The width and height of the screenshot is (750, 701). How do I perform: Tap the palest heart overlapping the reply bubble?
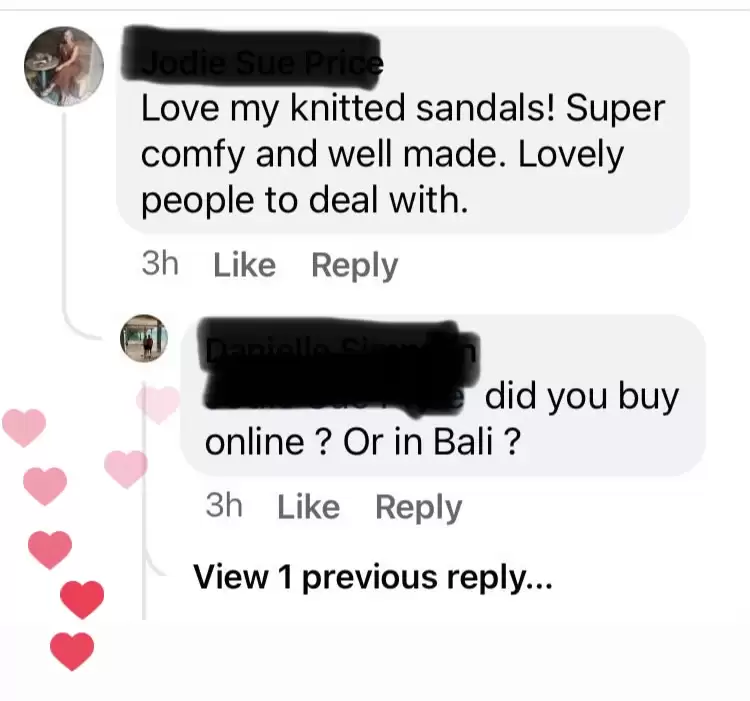pos(157,405)
